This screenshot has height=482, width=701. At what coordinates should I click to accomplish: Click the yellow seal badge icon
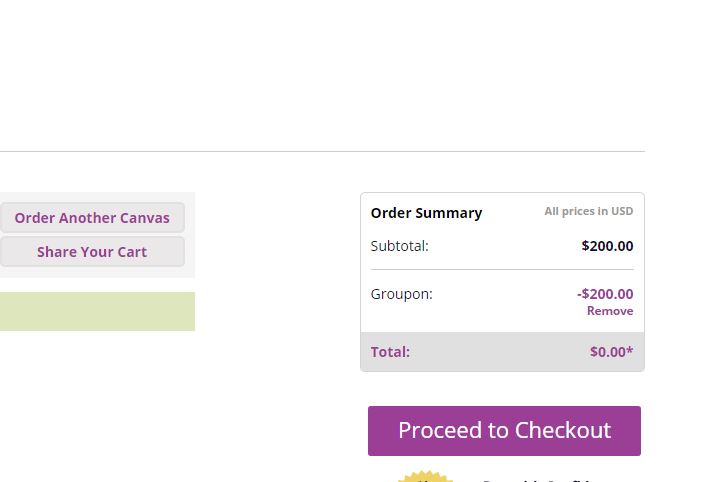coord(426,477)
